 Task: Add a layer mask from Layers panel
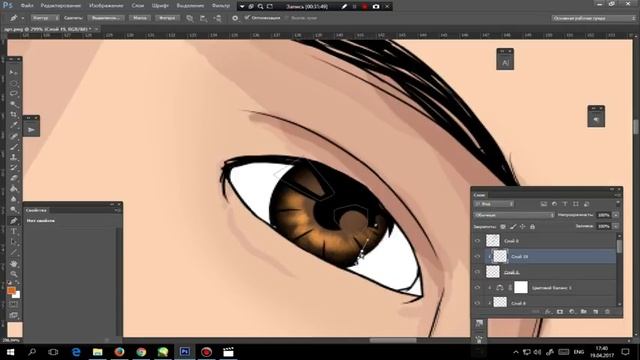(560, 311)
